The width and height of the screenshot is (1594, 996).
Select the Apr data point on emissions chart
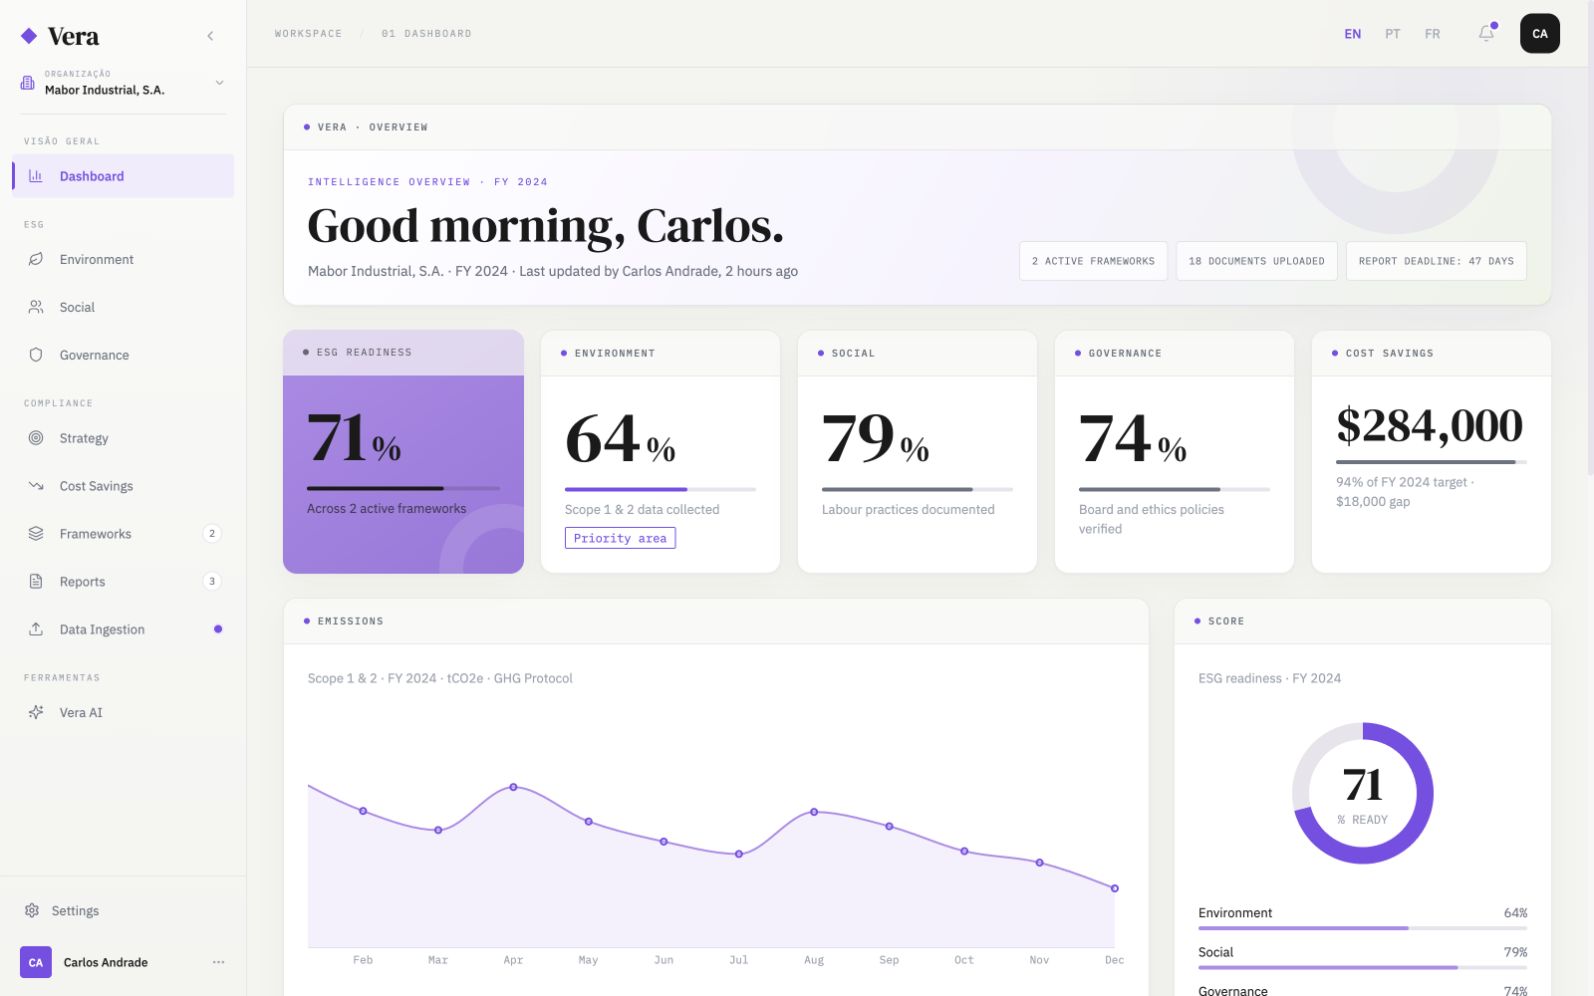tap(513, 788)
